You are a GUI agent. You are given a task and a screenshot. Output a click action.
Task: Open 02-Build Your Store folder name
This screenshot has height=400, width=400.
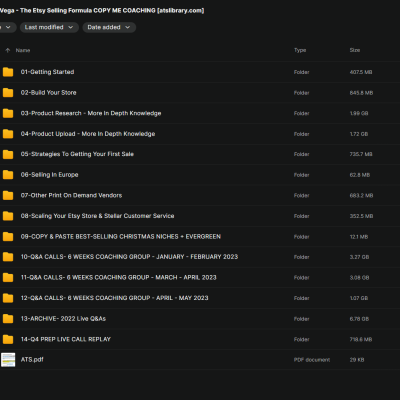coord(48,93)
